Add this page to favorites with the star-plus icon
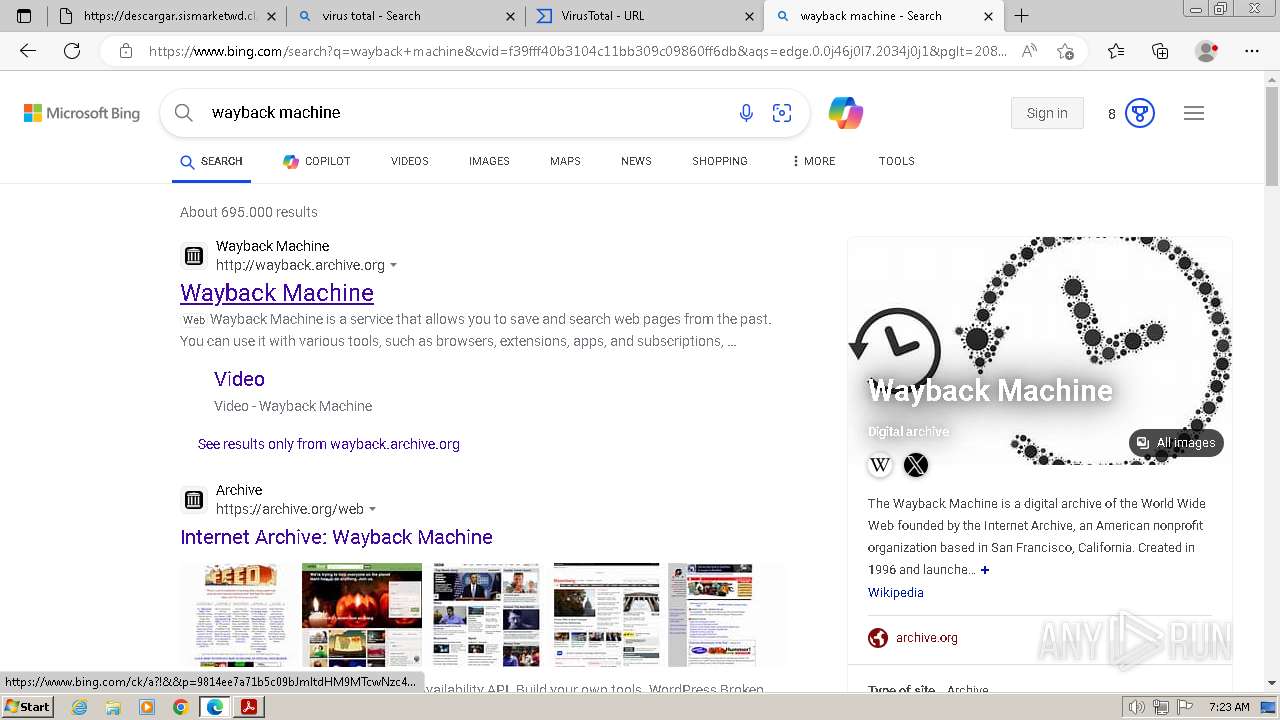Image resolution: width=1280 pixels, height=720 pixels. point(1066,51)
